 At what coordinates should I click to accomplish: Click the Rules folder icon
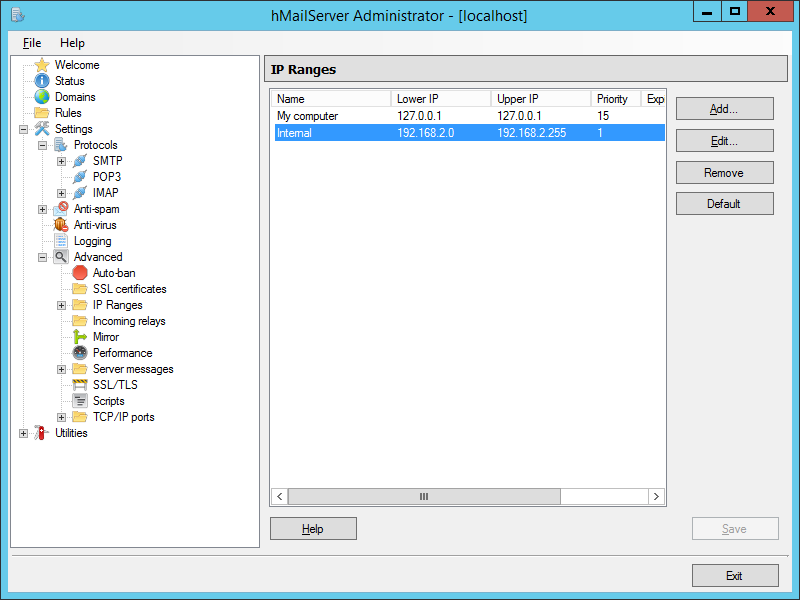42,113
